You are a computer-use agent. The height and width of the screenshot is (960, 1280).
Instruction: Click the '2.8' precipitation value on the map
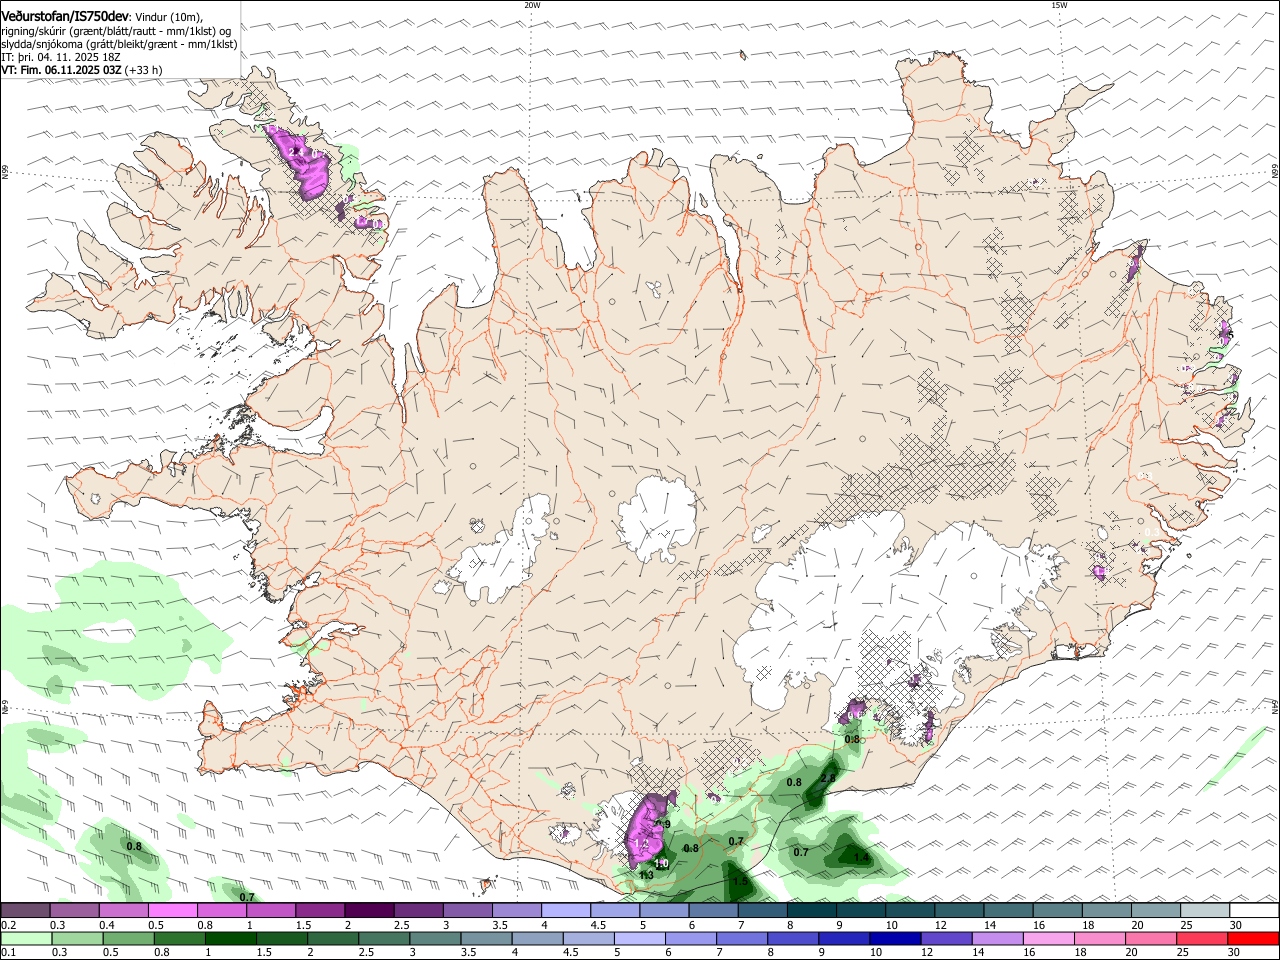pos(827,778)
